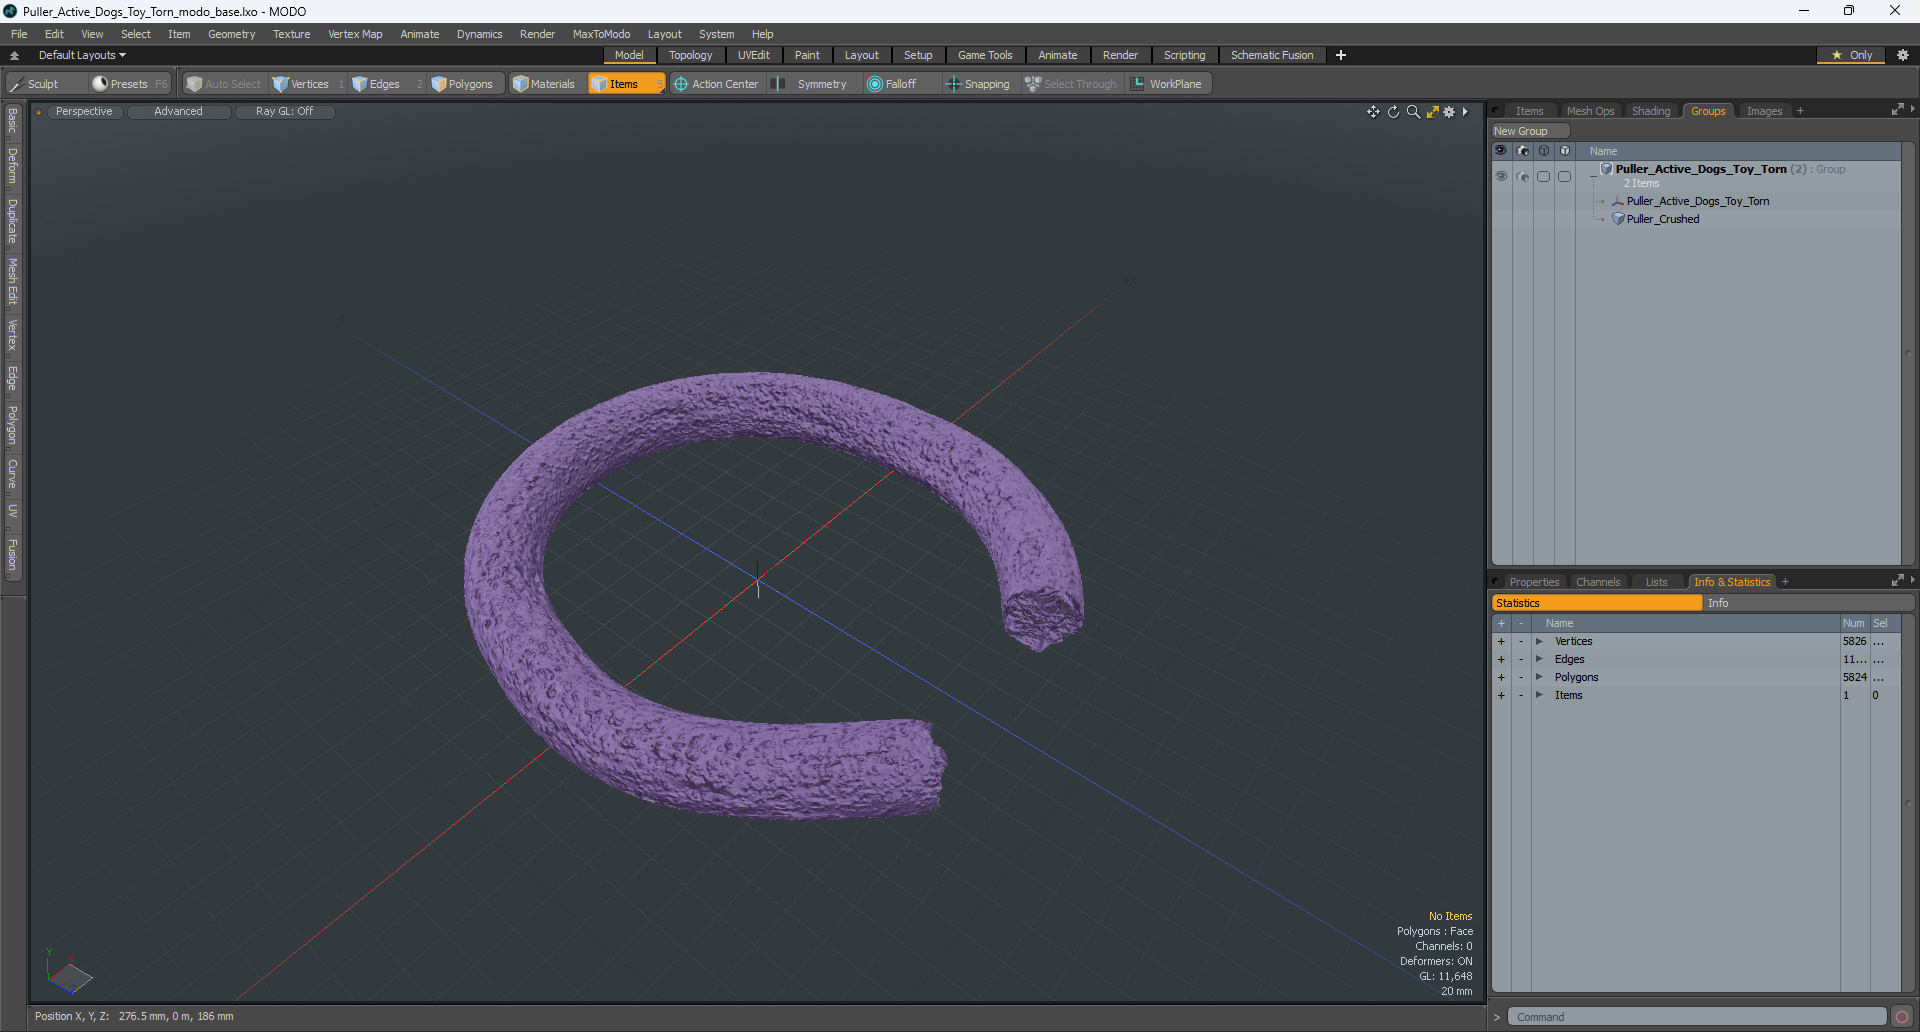Viewport: 1920px width, 1032px height.
Task: Toggle visibility eye of Puller_Active_Dogs_Toy_Torn group
Action: pos(1501,176)
